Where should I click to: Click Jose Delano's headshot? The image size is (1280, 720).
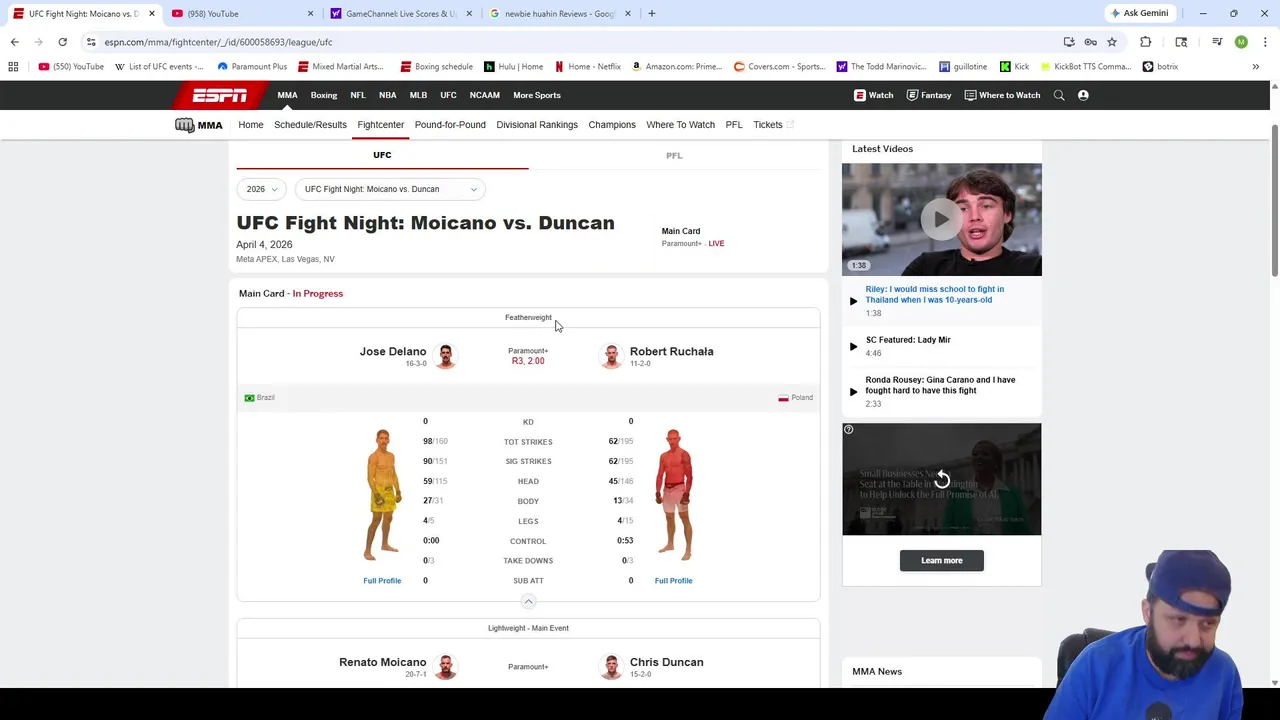click(x=446, y=356)
